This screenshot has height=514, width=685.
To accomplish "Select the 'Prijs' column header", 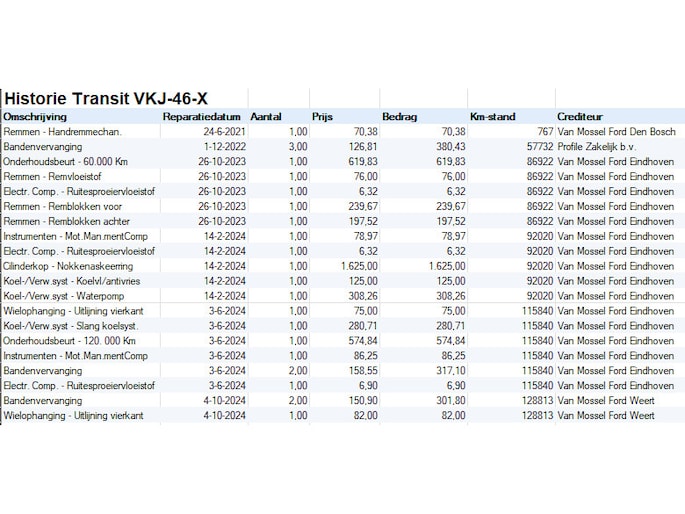I will click(322, 117).
